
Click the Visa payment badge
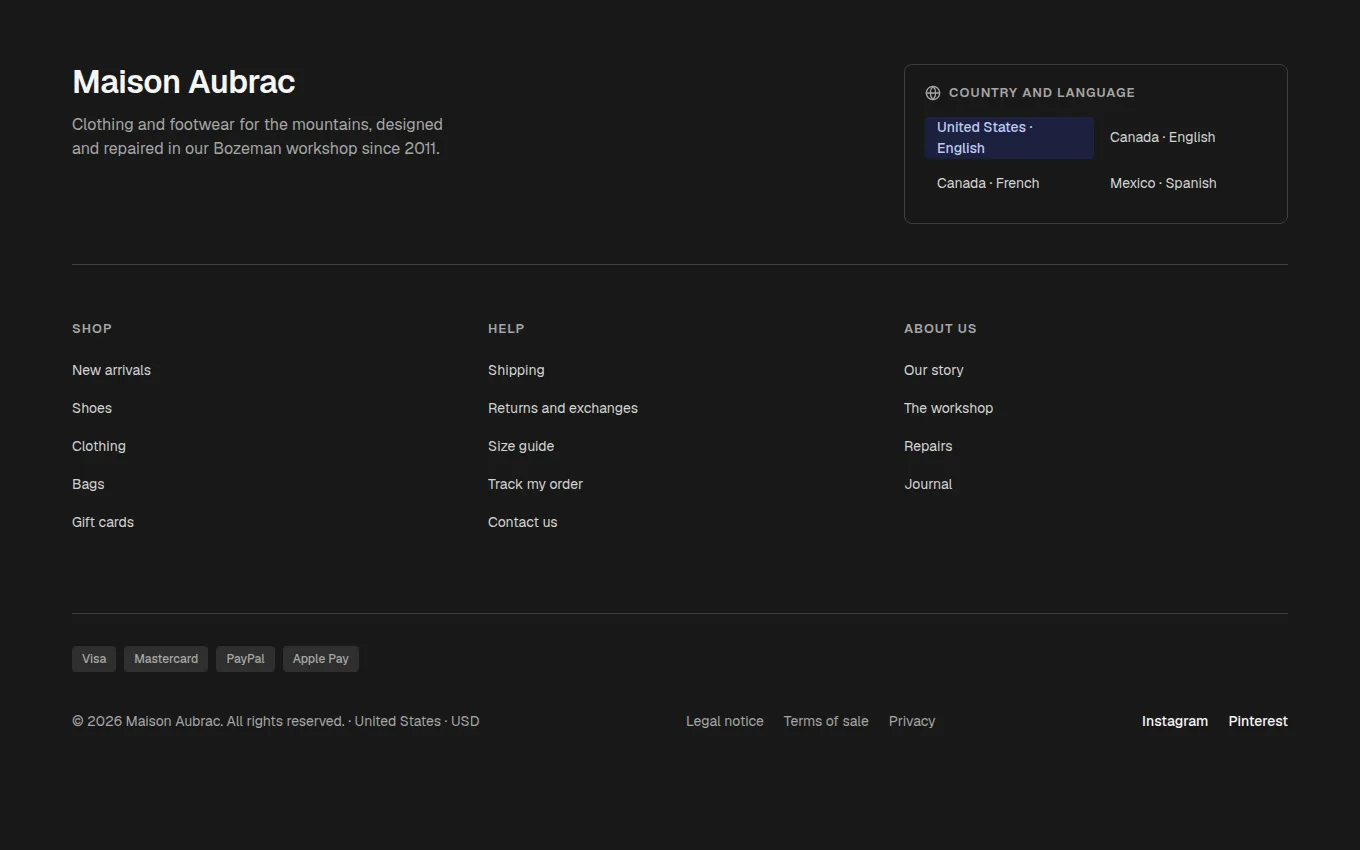click(94, 659)
